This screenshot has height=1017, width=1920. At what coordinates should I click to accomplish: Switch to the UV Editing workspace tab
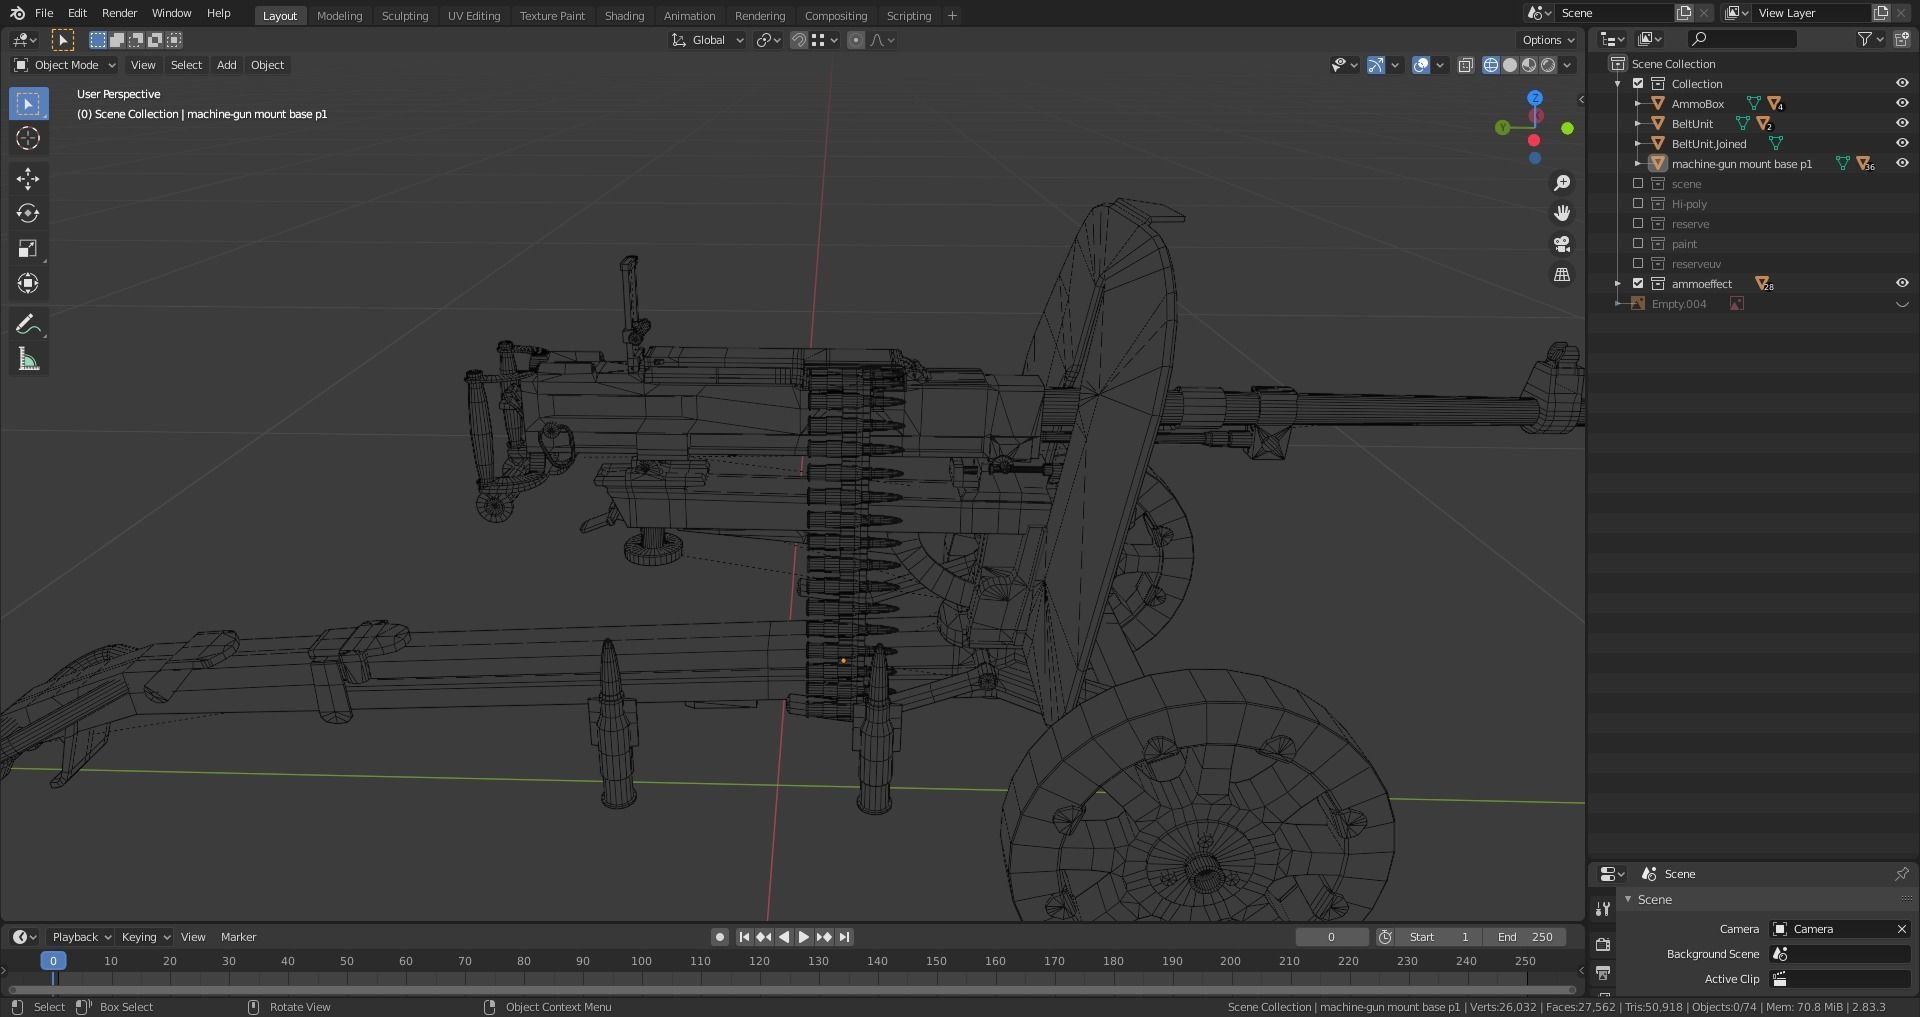(x=474, y=15)
